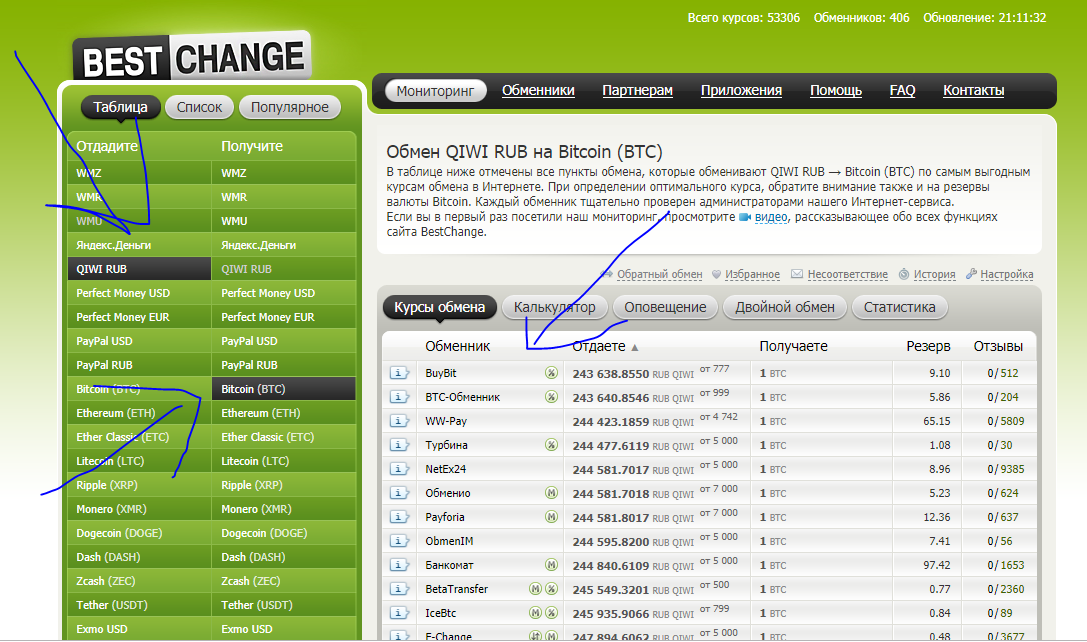Select the Таблица view tab
The width and height of the screenshot is (1087, 642).
point(121,107)
